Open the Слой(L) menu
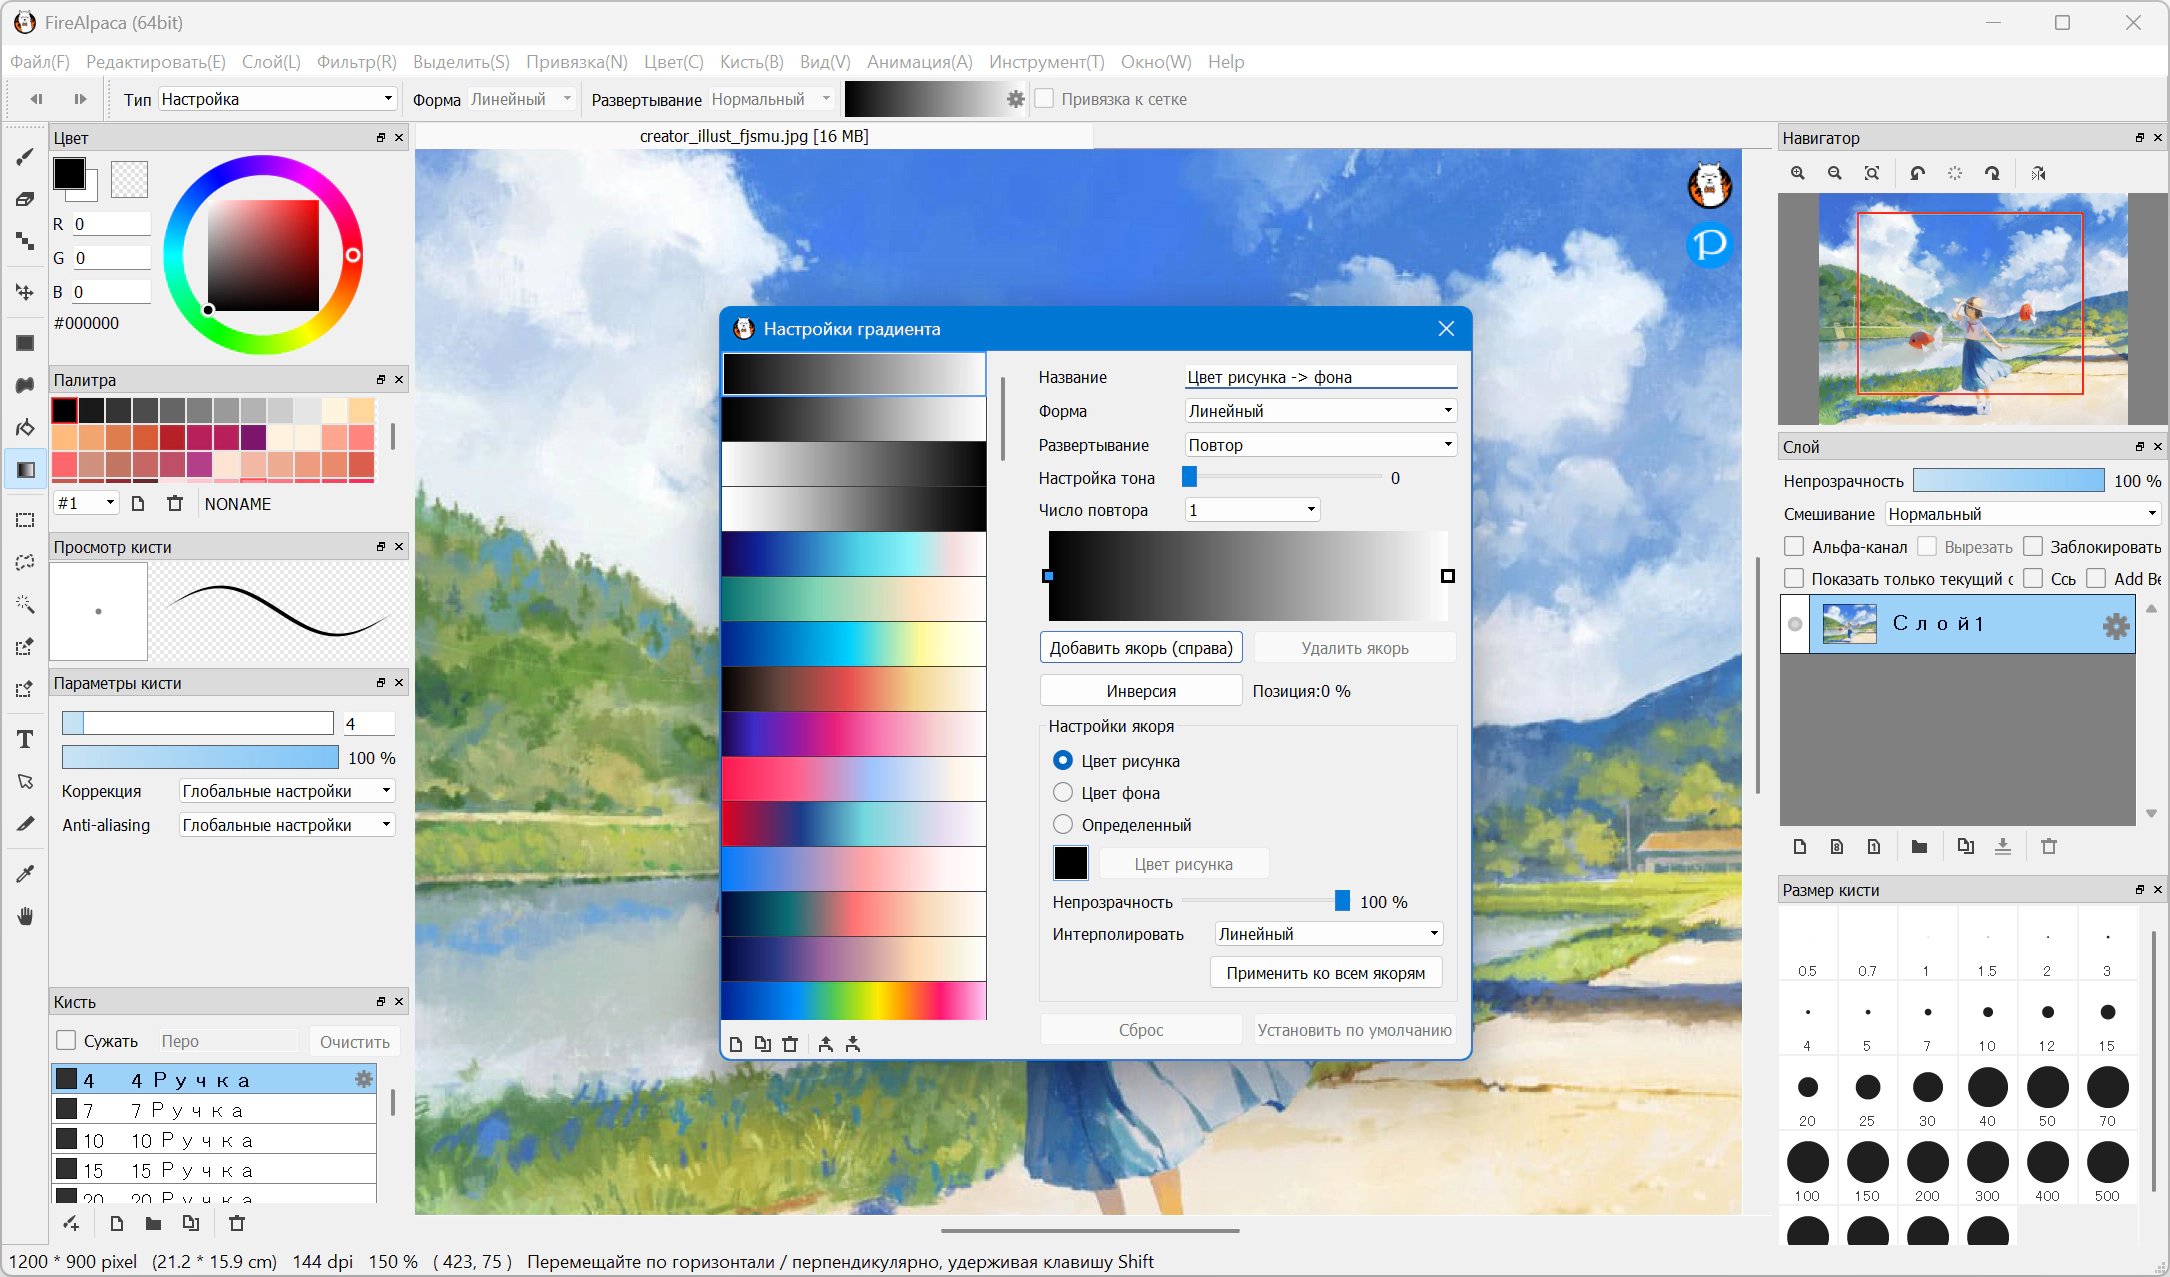2170x1277 pixels. click(x=271, y=62)
